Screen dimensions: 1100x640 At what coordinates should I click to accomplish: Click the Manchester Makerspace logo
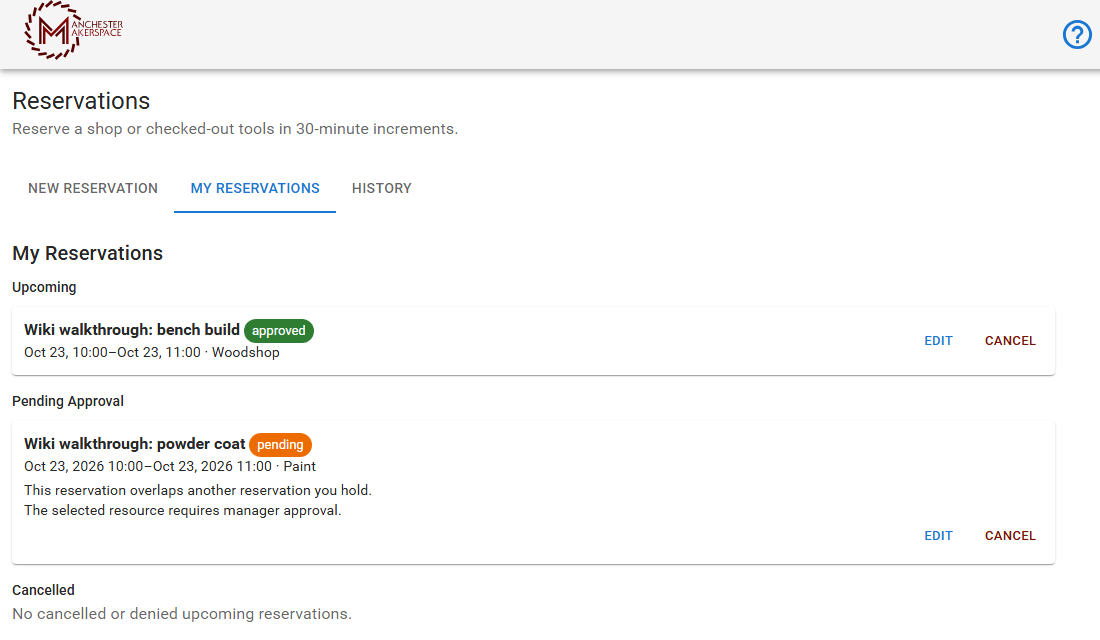pyautogui.click(x=74, y=30)
